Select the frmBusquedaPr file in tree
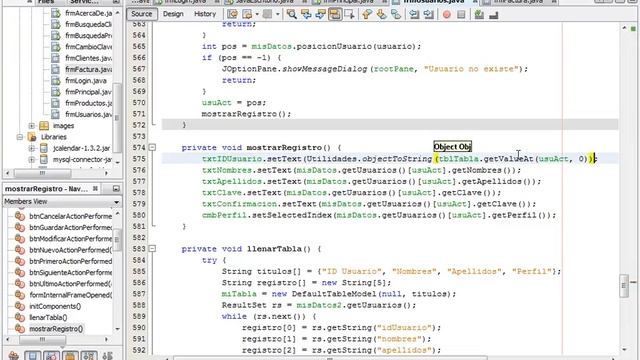Image resolution: width=640 pixels, height=360 pixels. 88,36
